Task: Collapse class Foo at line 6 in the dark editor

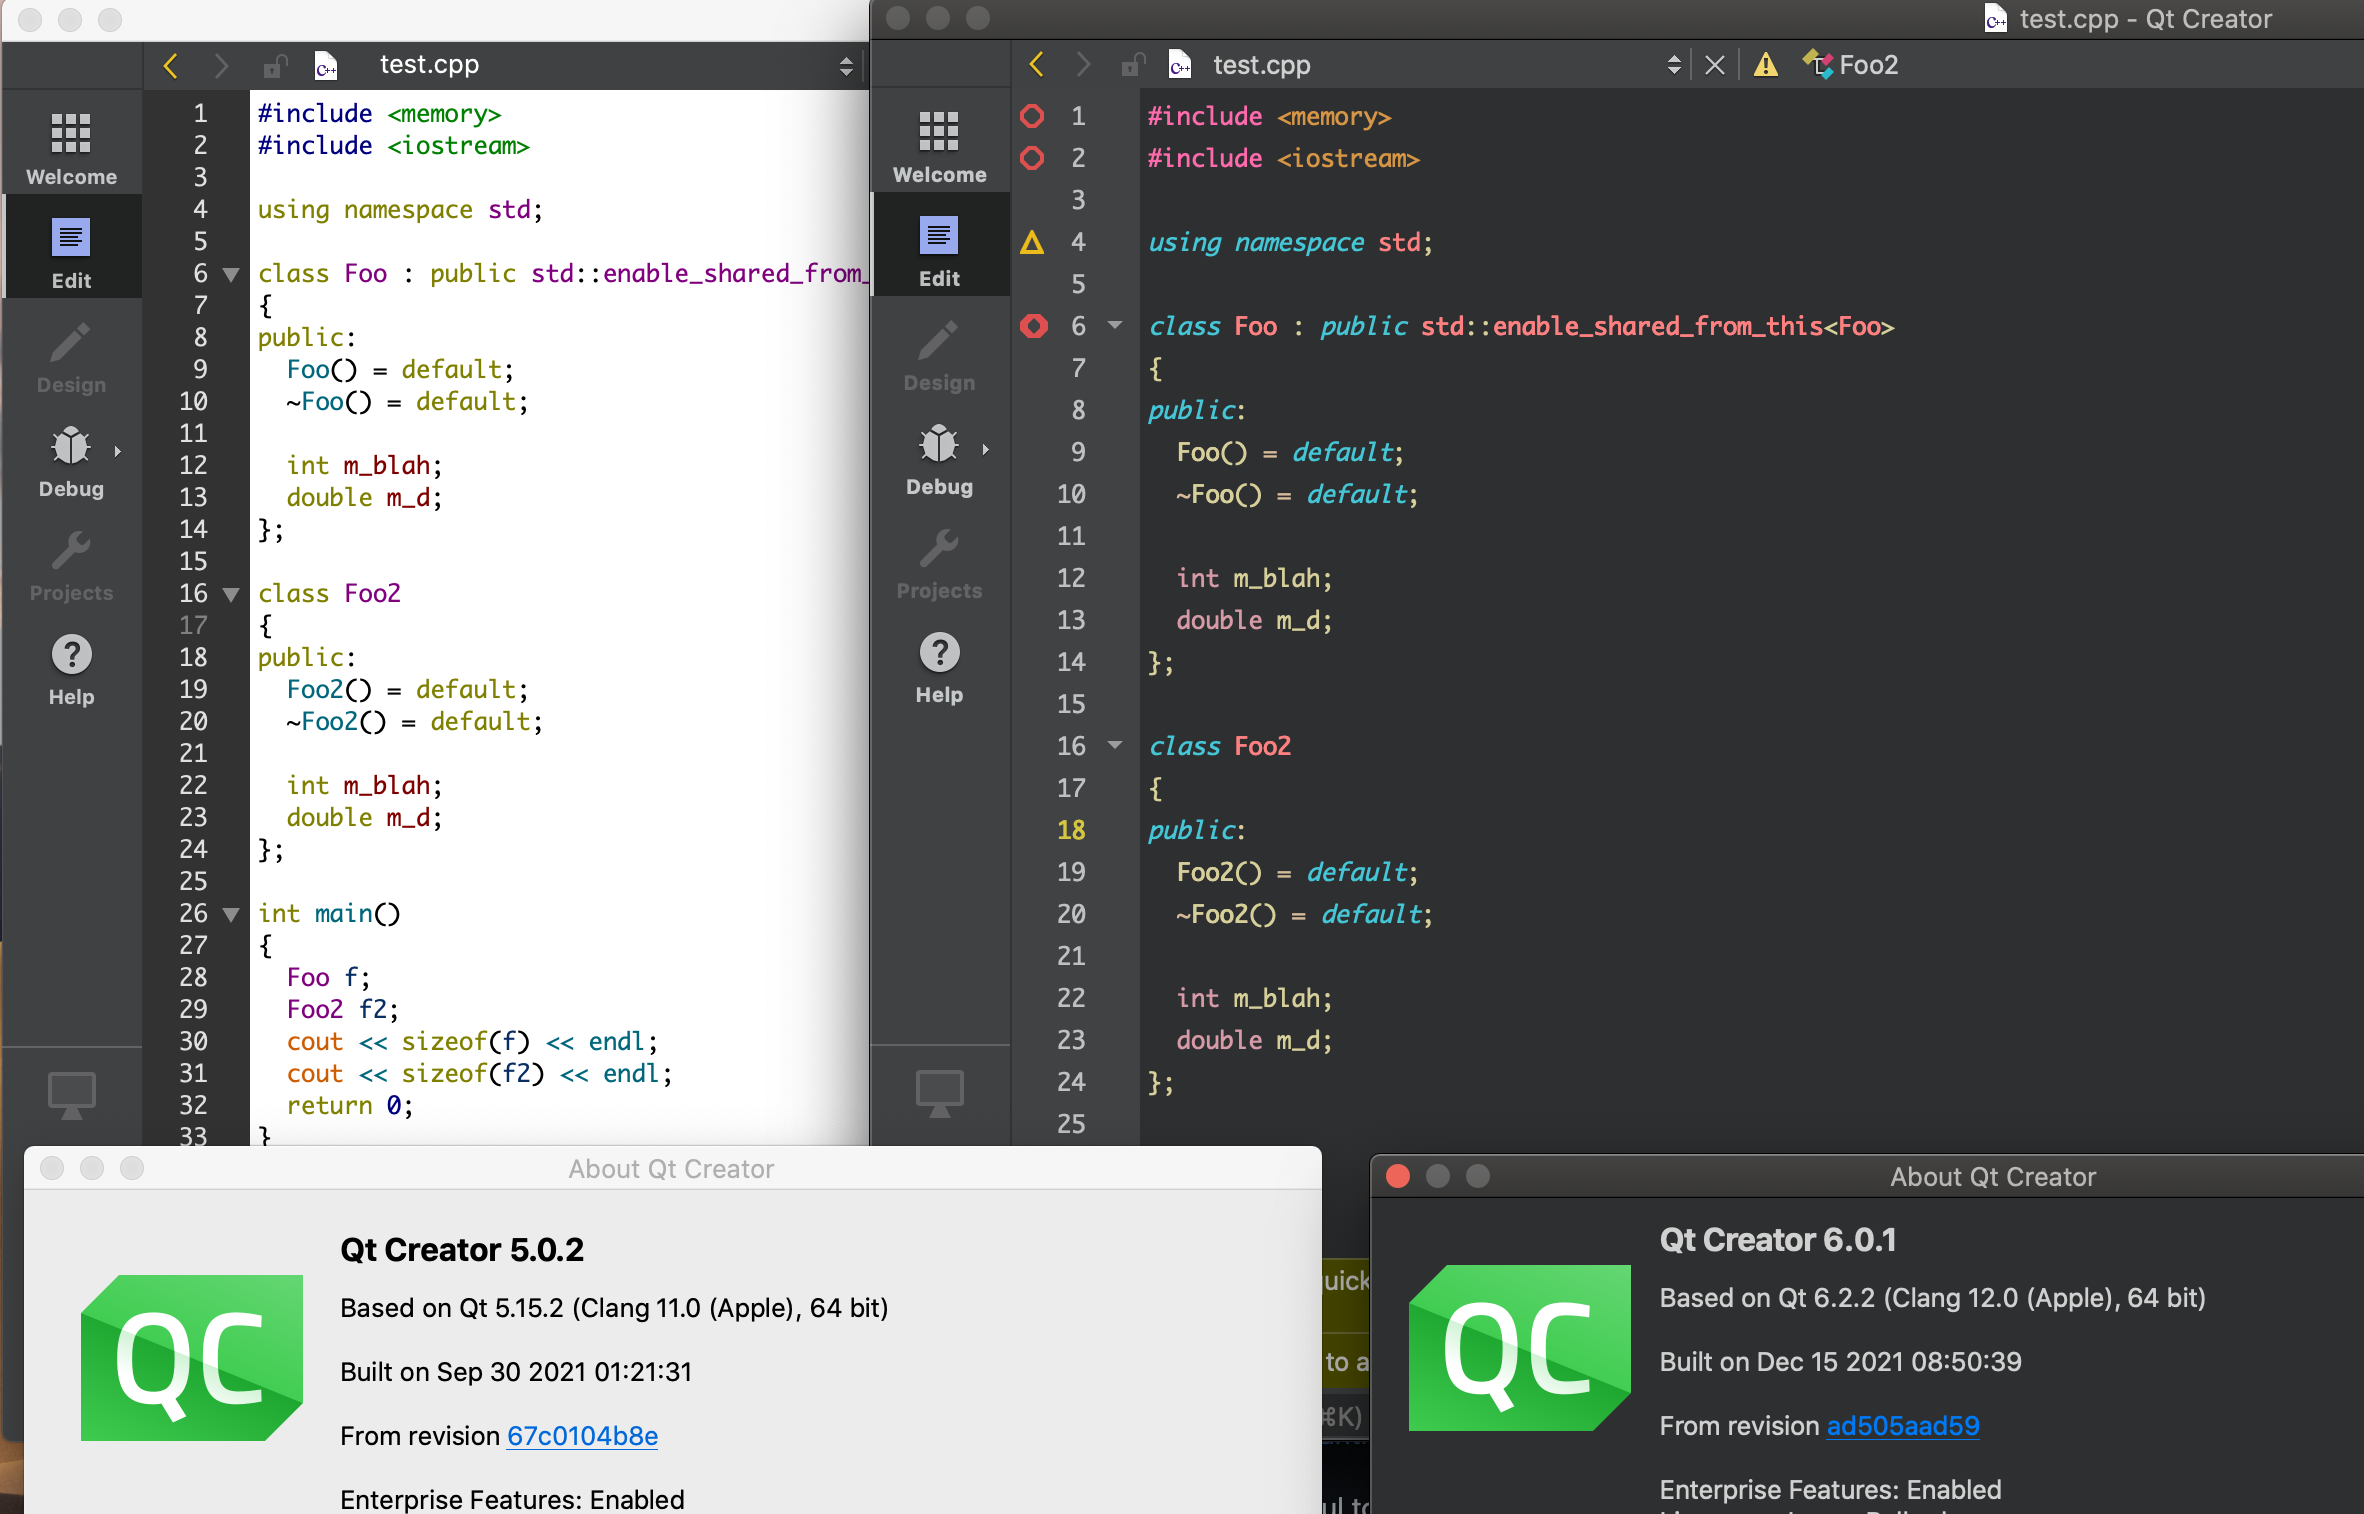Action: [x=1115, y=325]
